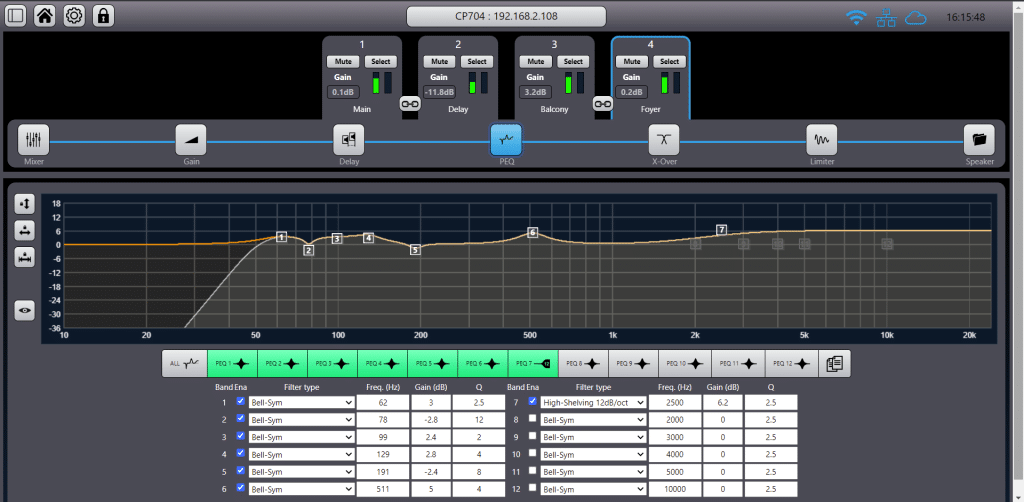
Task: Click the bandwidth Q adjust icon beside graph
Action: 25,257
